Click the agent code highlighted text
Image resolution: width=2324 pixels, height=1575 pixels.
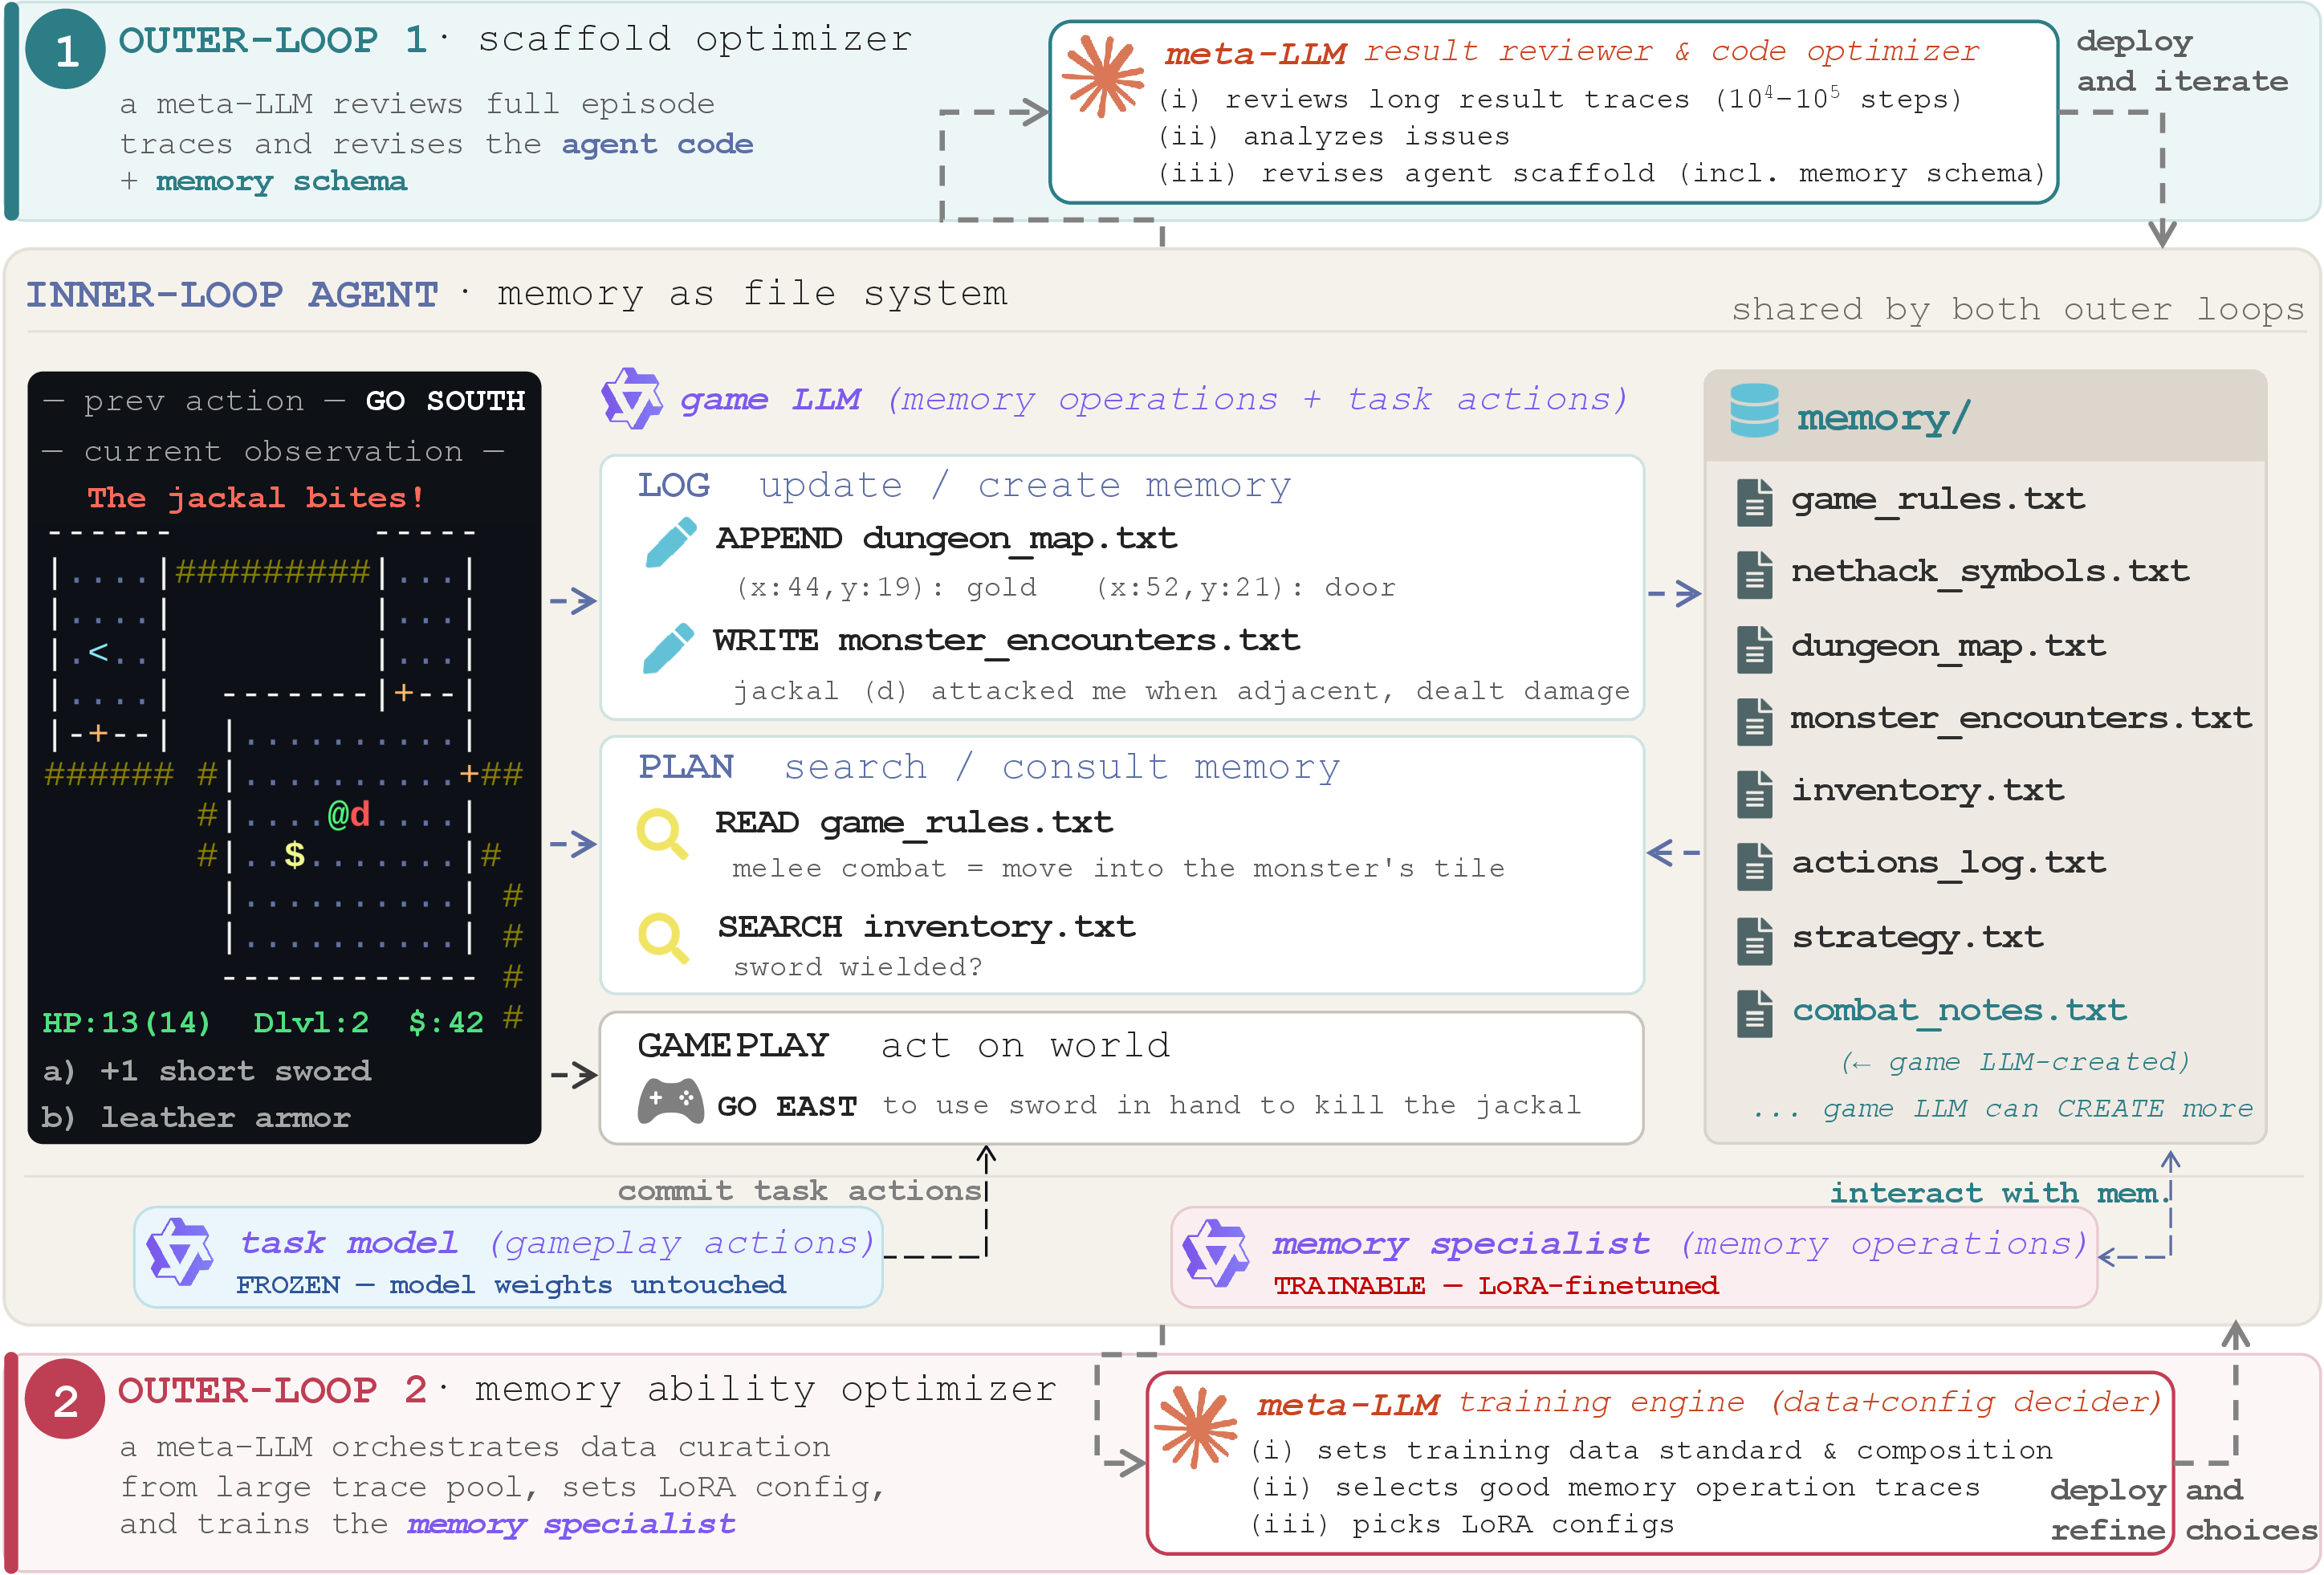[x=657, y=144]
